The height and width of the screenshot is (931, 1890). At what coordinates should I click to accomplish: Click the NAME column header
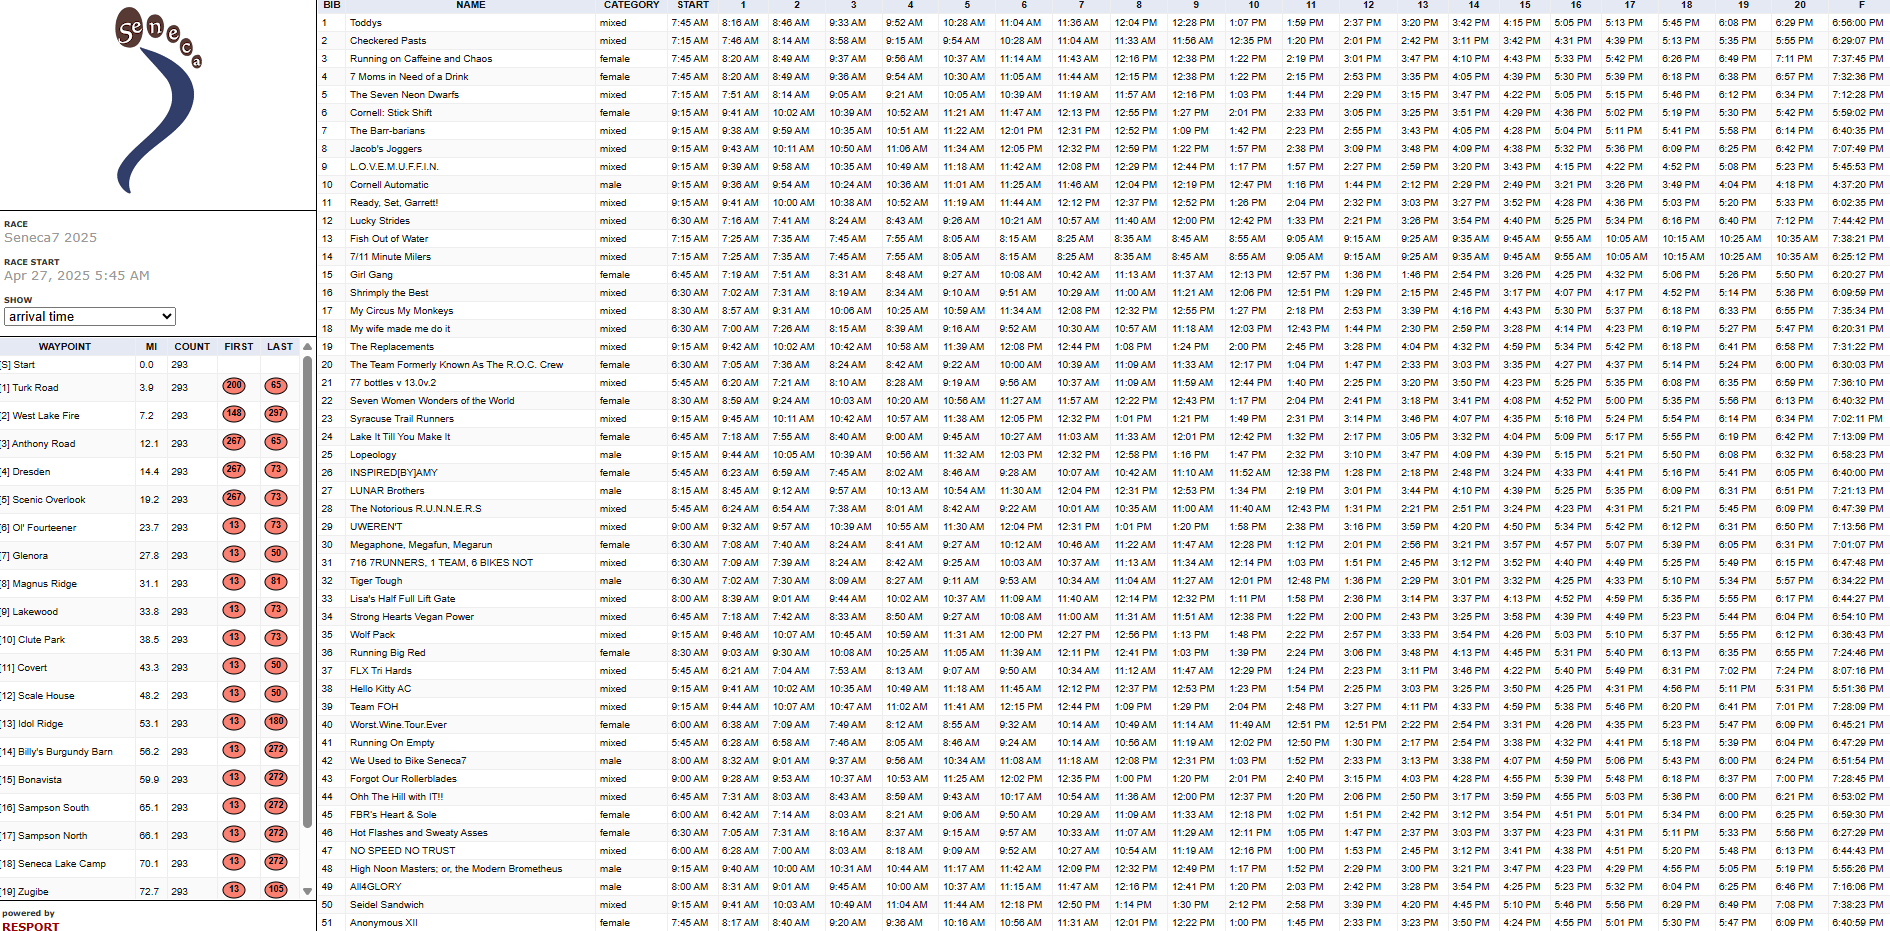coord(471,5)
